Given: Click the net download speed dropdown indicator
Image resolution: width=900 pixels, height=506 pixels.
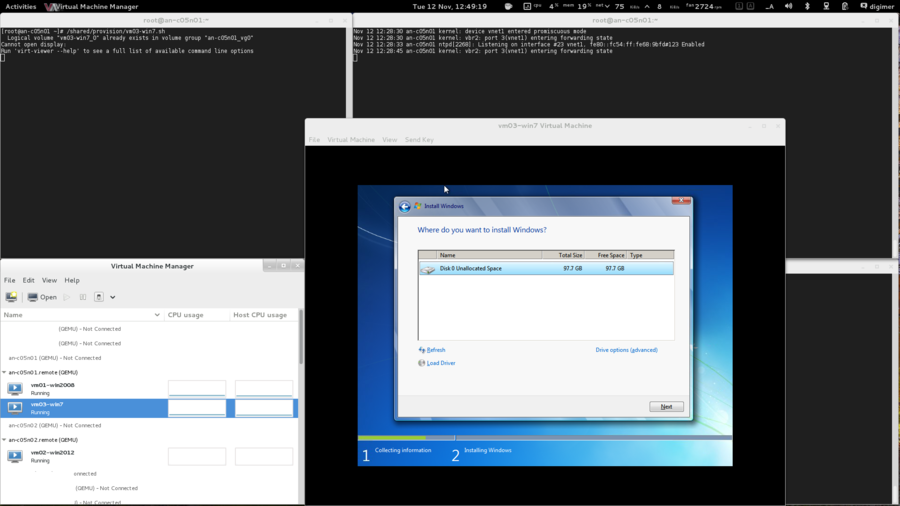Looking at the screenshot, I should pyautogui.click(x=607, y=6).
